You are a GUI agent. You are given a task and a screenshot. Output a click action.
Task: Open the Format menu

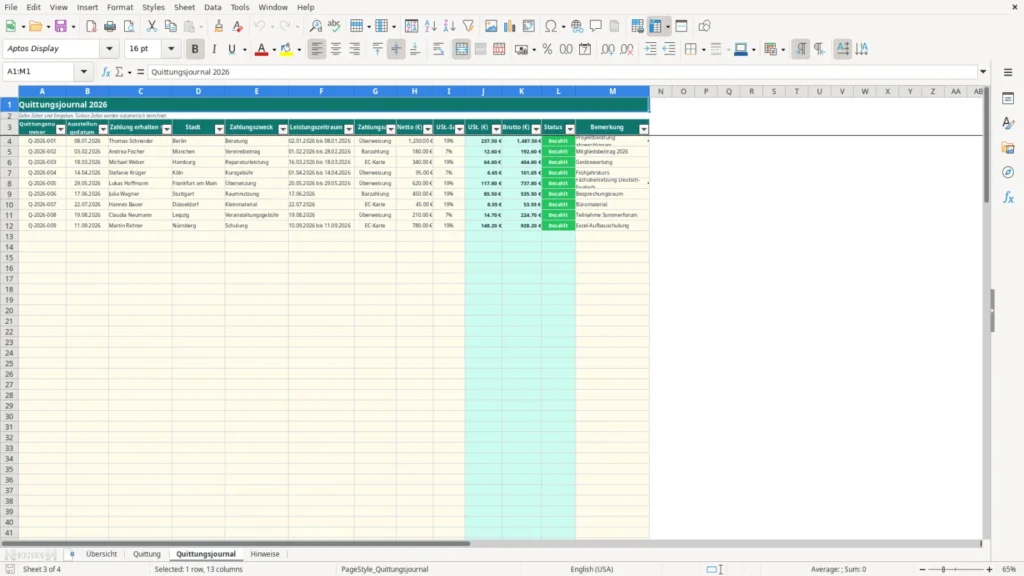pyautogui.click(x=120, y=7)
